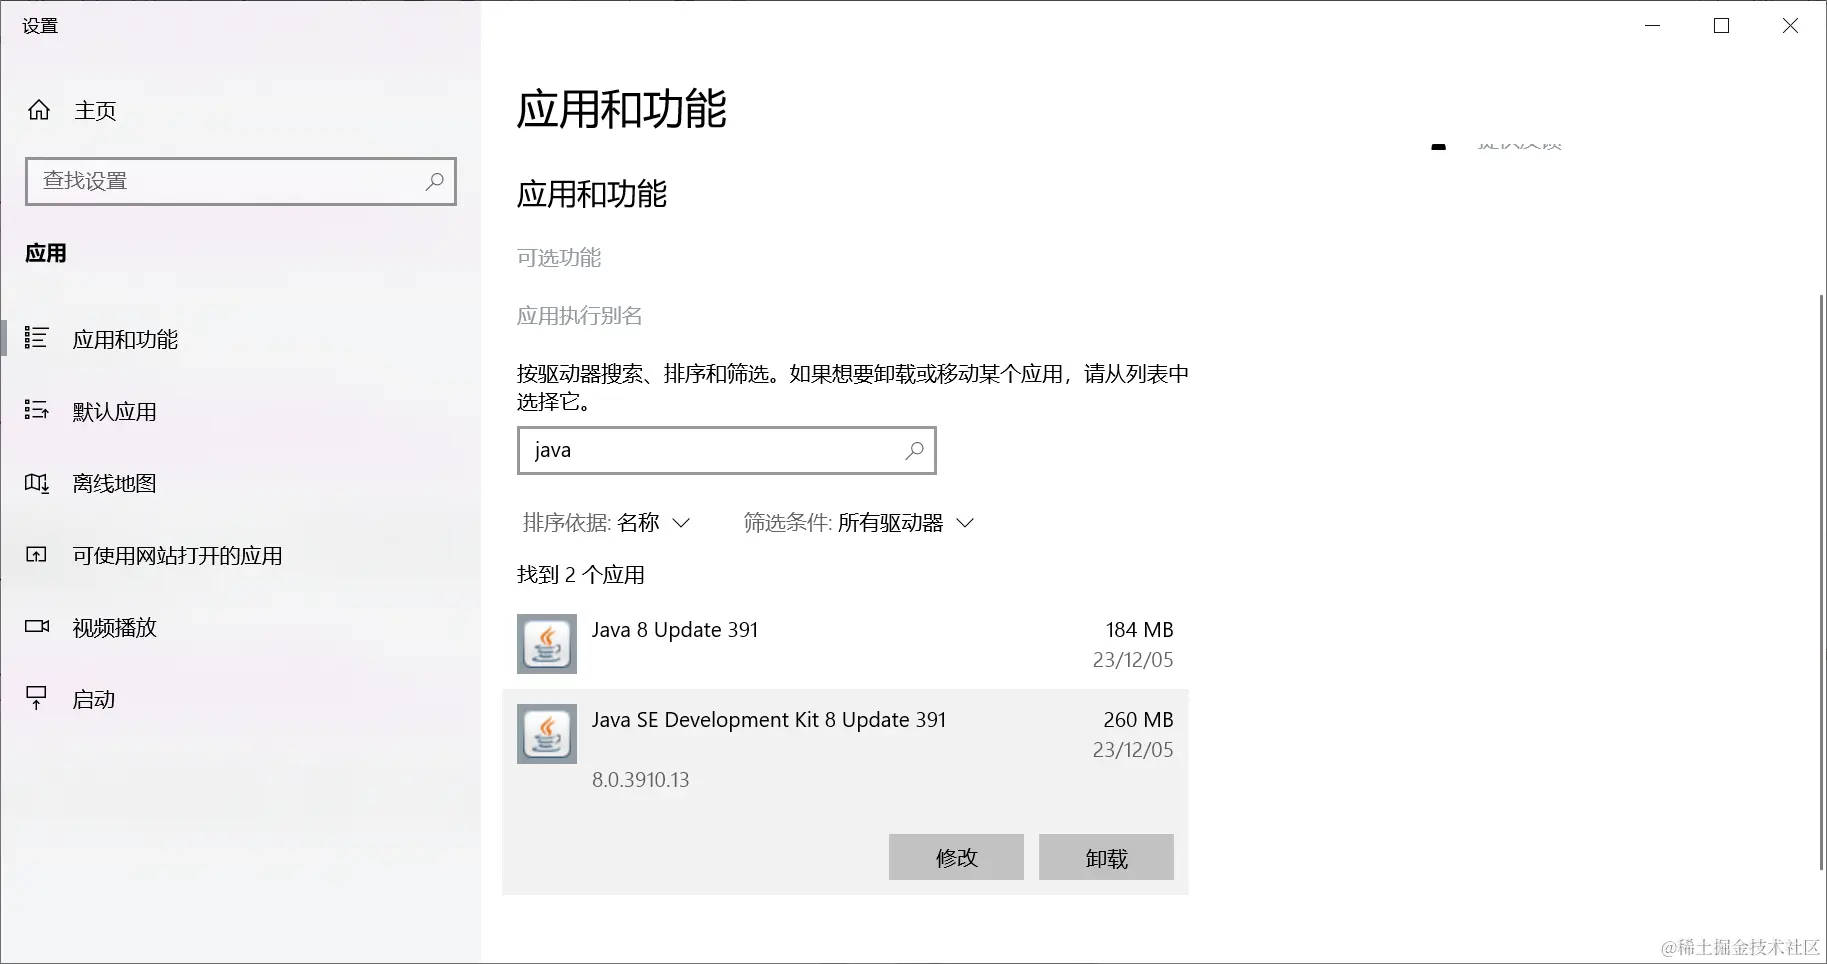Click the 卸载 (Uninstall) button
Viewport: 1827px width, 964px height.
(x=1105, y=857)
